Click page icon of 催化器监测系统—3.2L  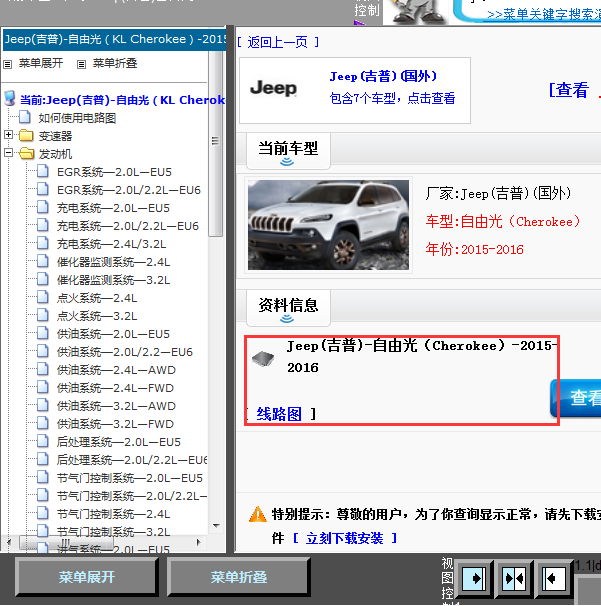pyautogui.click(x=43, y=279)
